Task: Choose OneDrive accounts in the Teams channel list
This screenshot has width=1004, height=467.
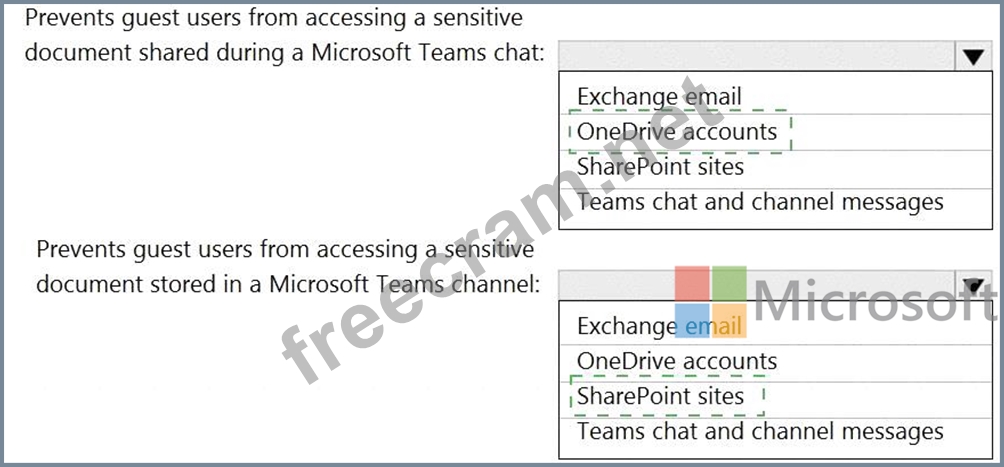Action: click(x=677, y=361)
